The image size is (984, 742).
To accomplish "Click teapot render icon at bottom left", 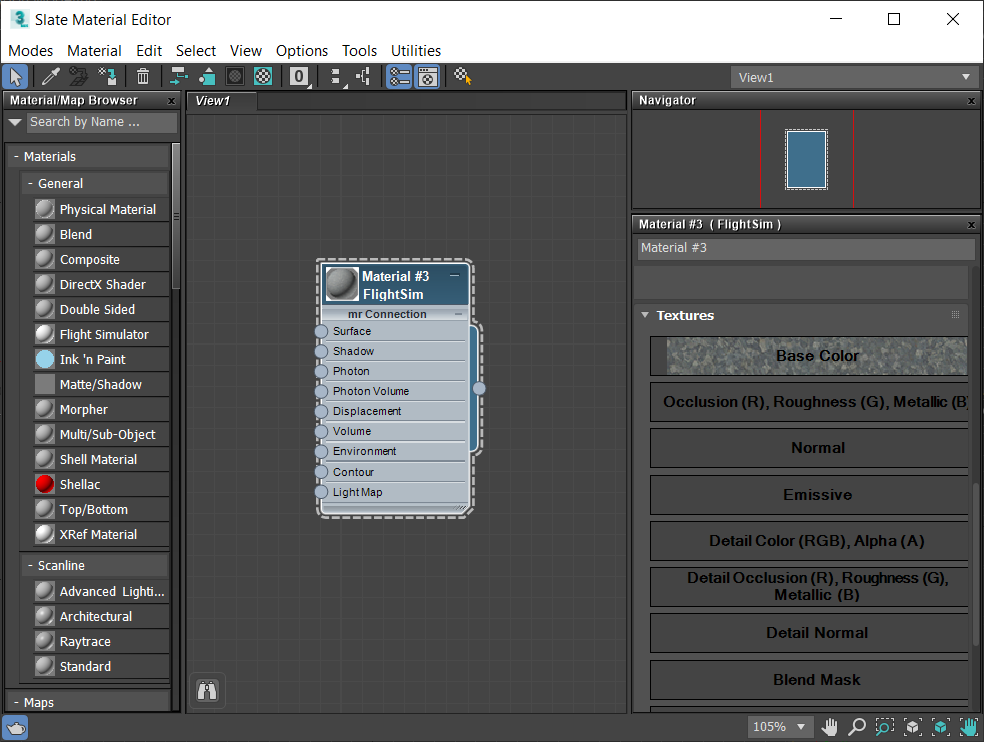I will pos(16,728).
